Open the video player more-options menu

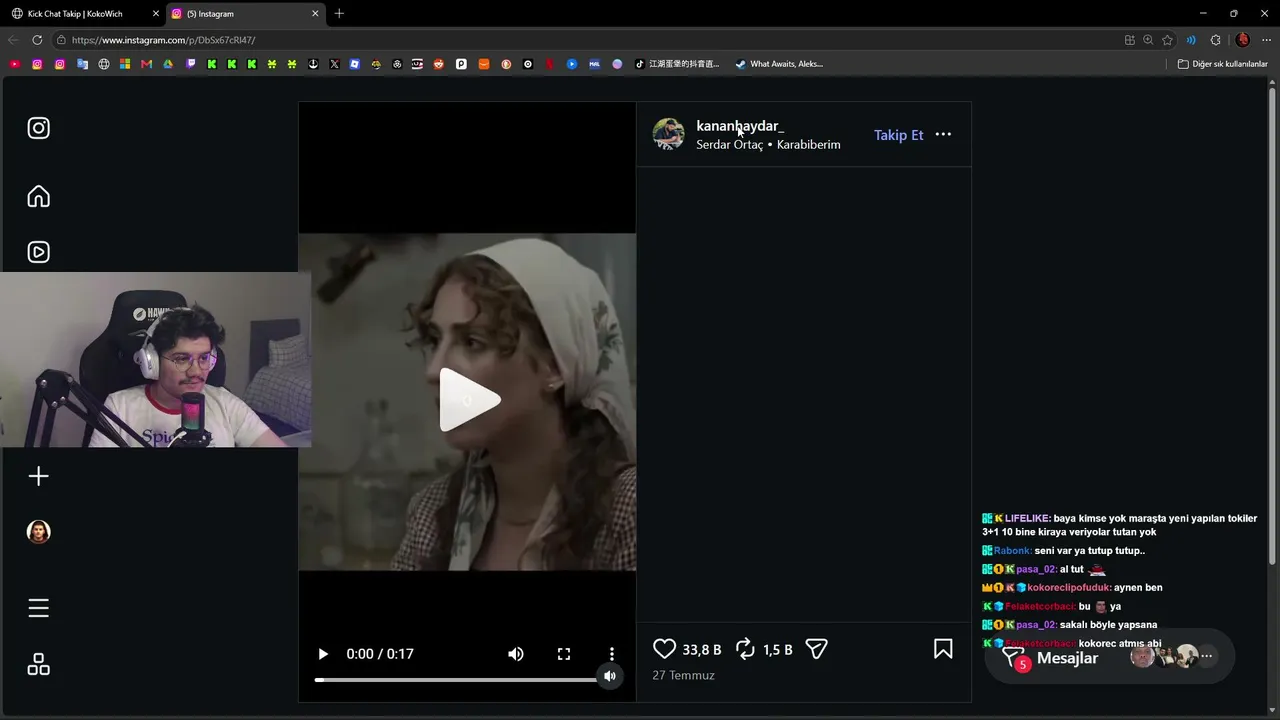pos(612,654)
